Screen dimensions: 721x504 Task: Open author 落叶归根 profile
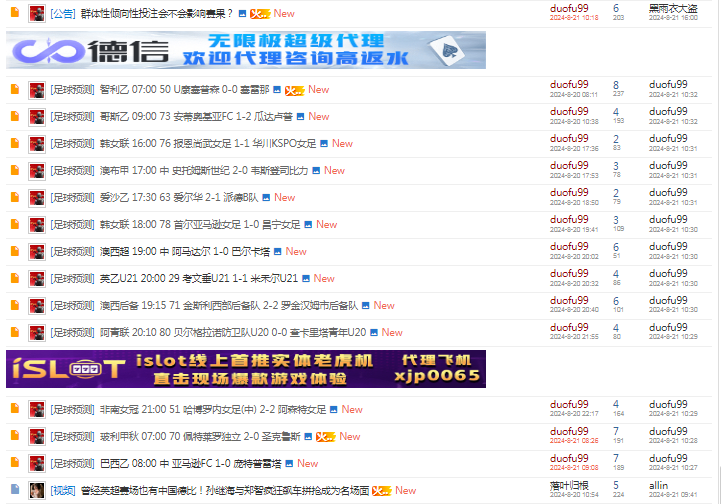point(569,486)
